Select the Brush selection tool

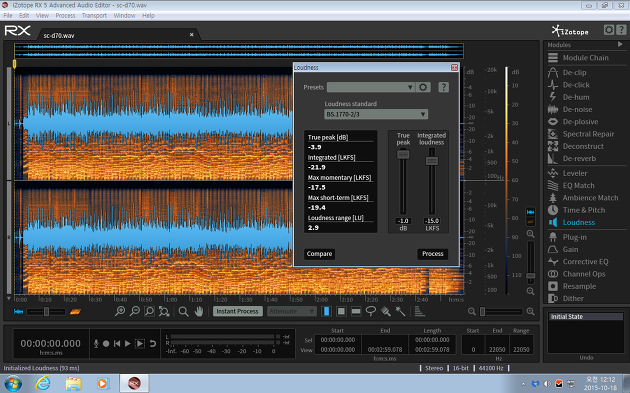pos(386,311)
